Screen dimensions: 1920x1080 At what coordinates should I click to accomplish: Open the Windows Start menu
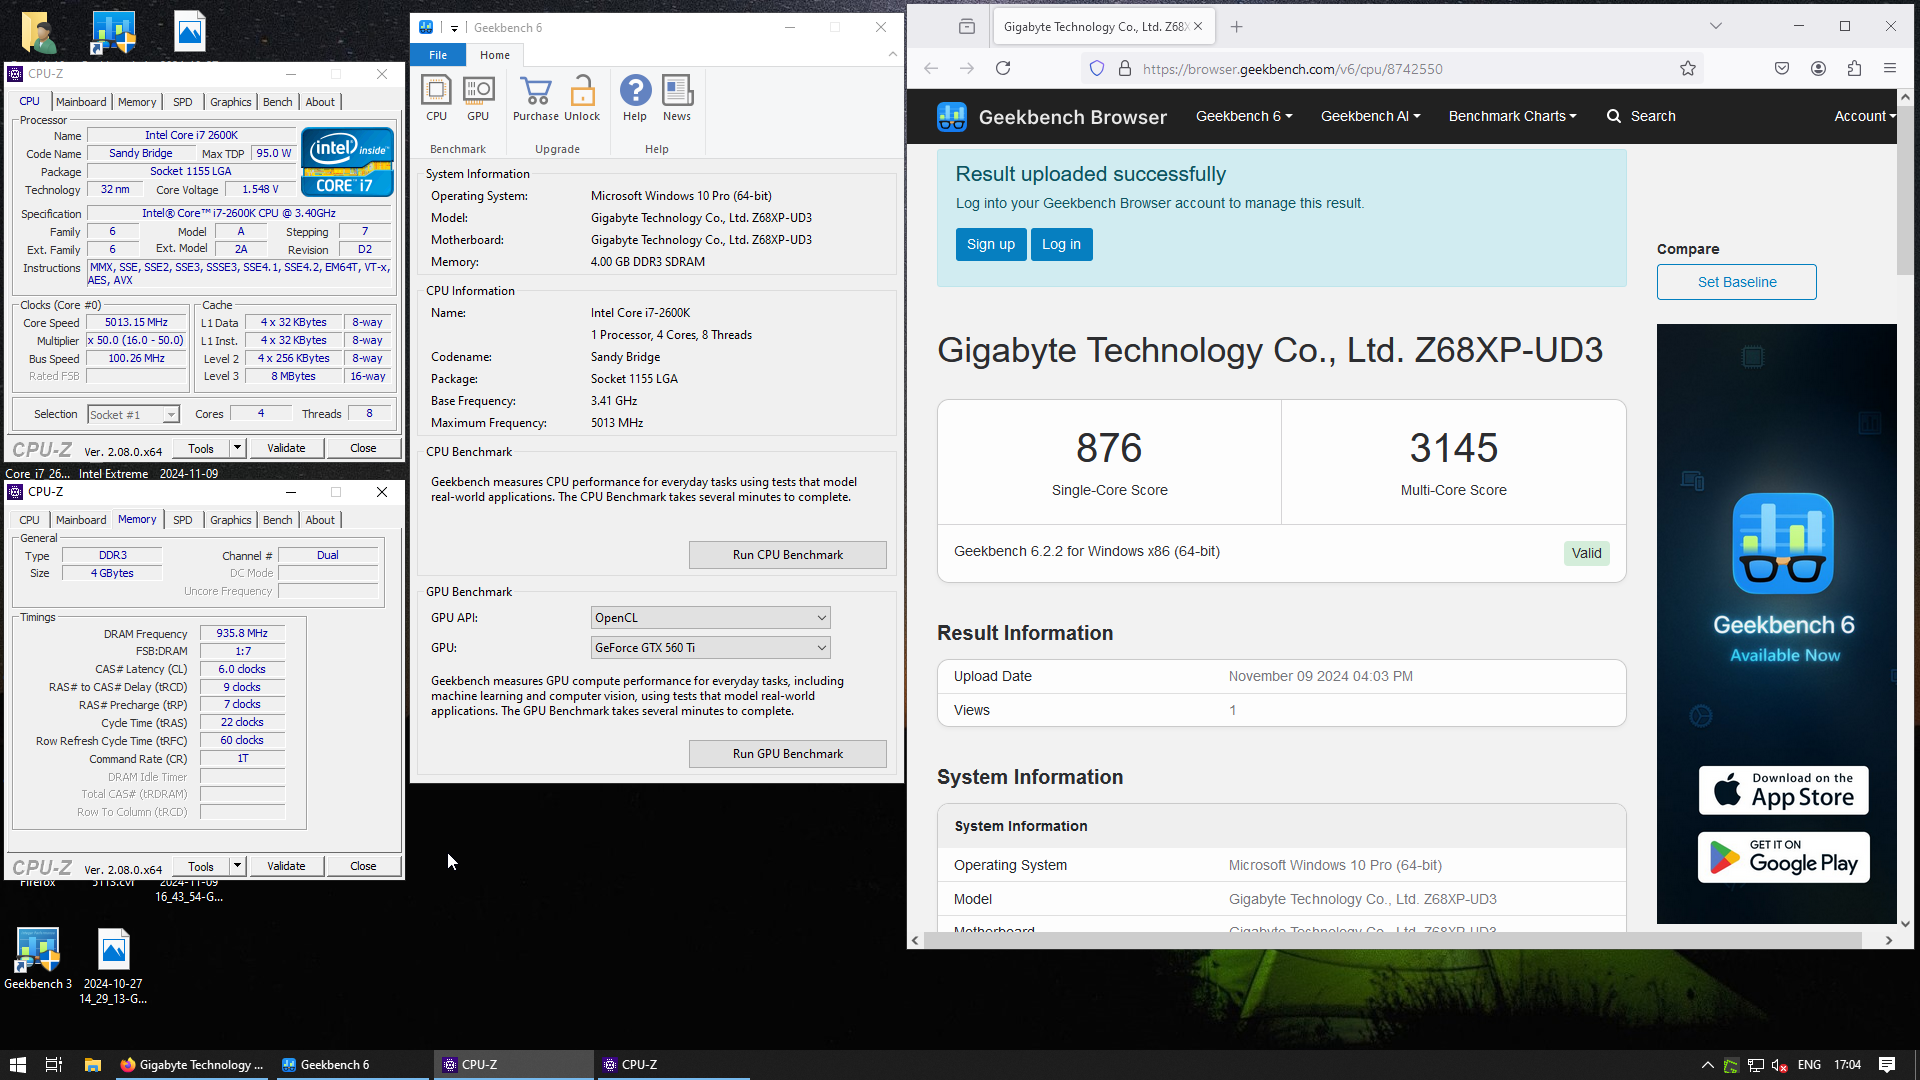pyautogui.click(x=17, y=1065)
